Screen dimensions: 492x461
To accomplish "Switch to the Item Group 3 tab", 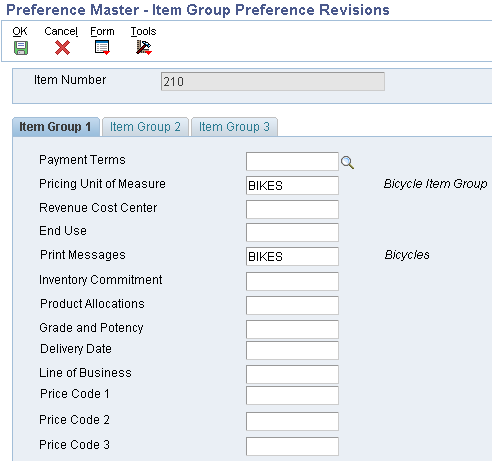I will [234, 127].
